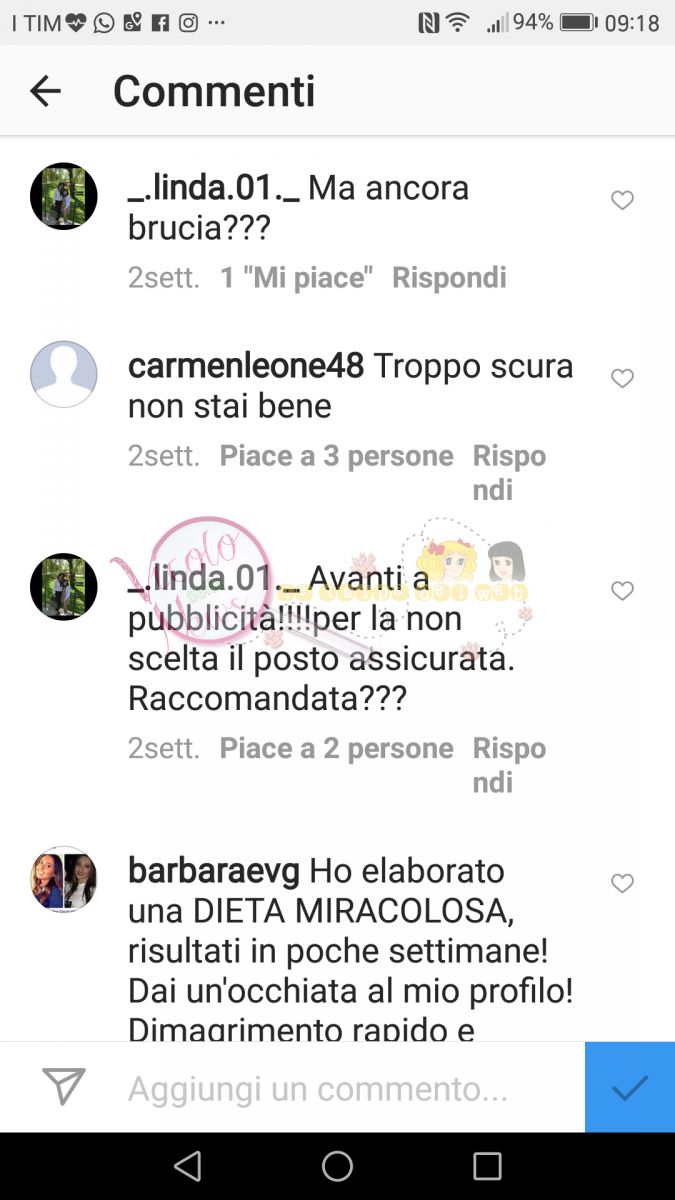Like the "Avanti a pubblicità" comment

pyautogui.click(x=622, y=591)
